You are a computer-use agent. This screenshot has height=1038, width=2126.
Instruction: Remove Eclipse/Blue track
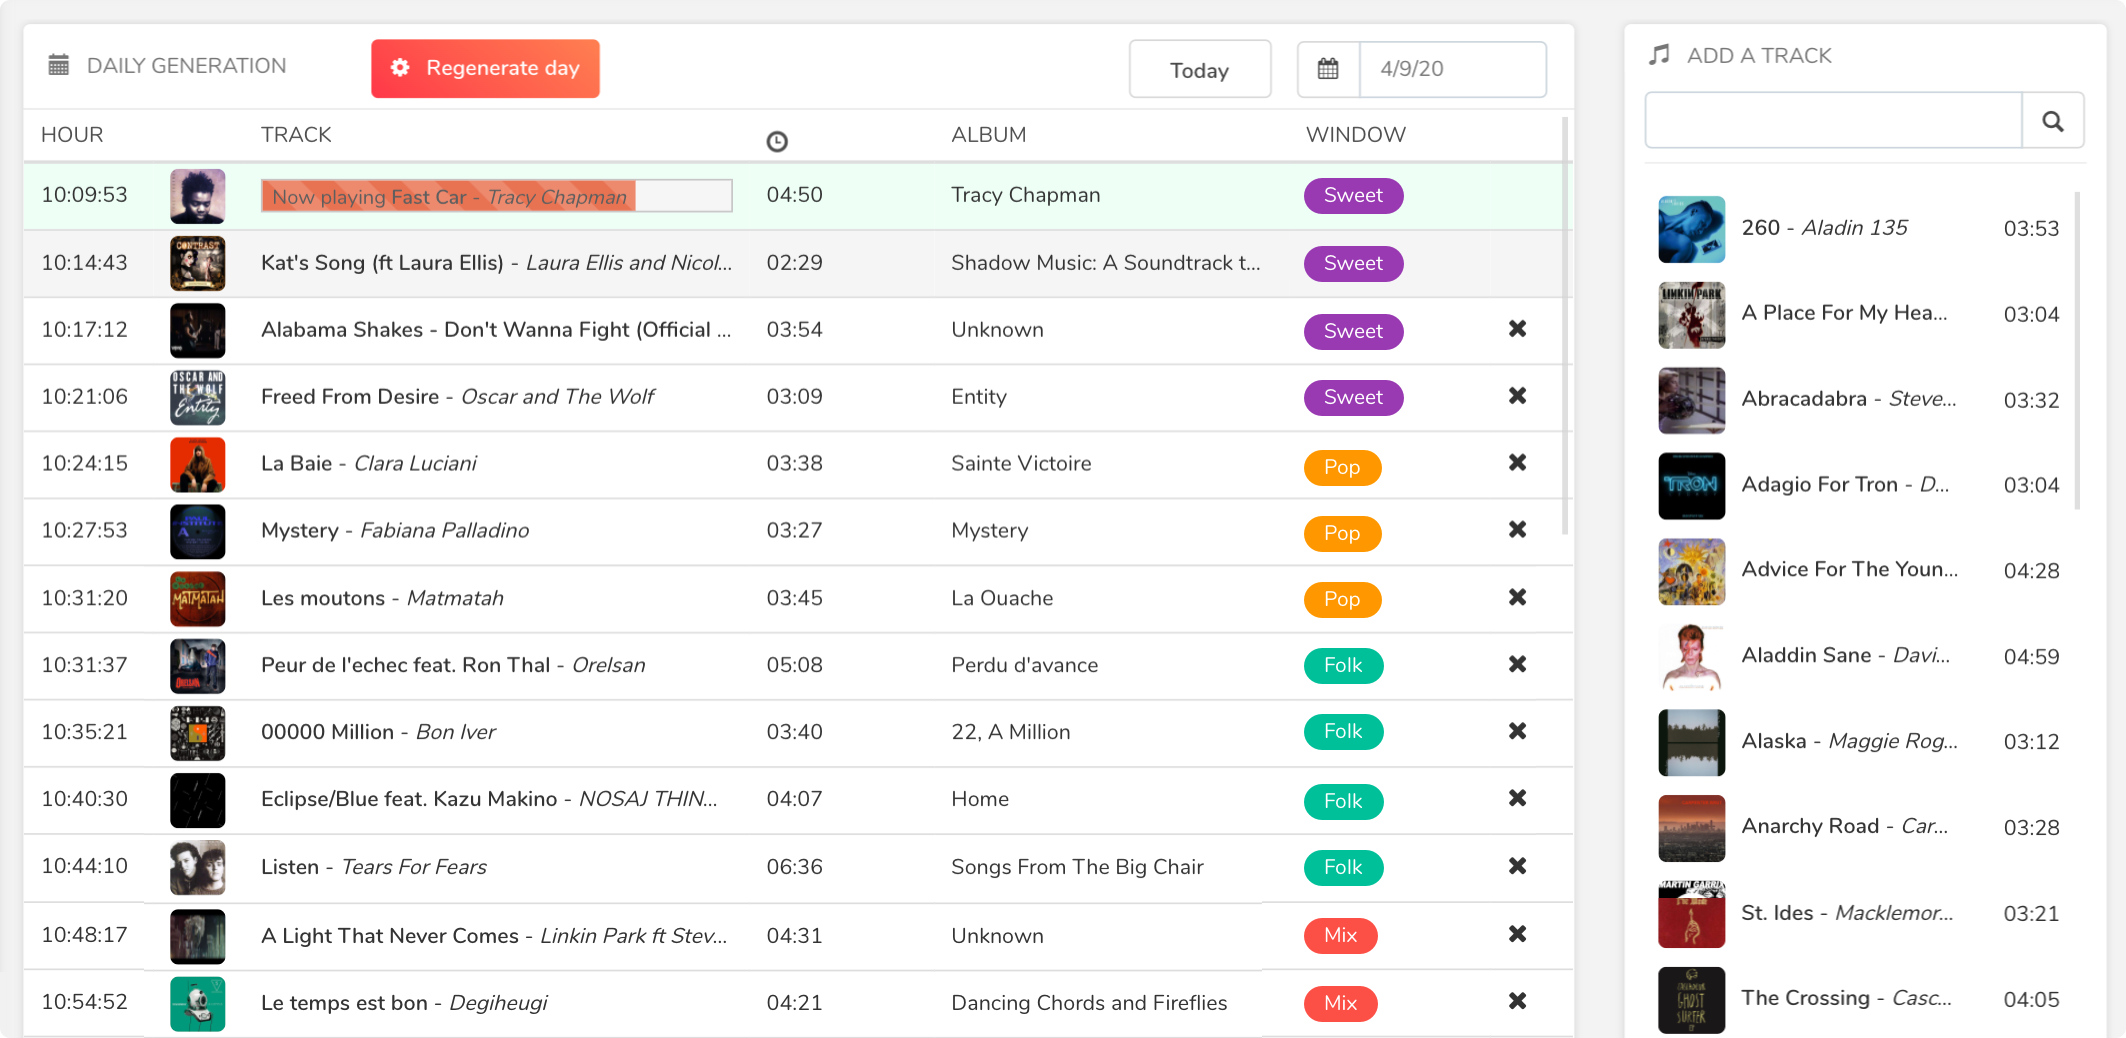(x=1517, y=798)
